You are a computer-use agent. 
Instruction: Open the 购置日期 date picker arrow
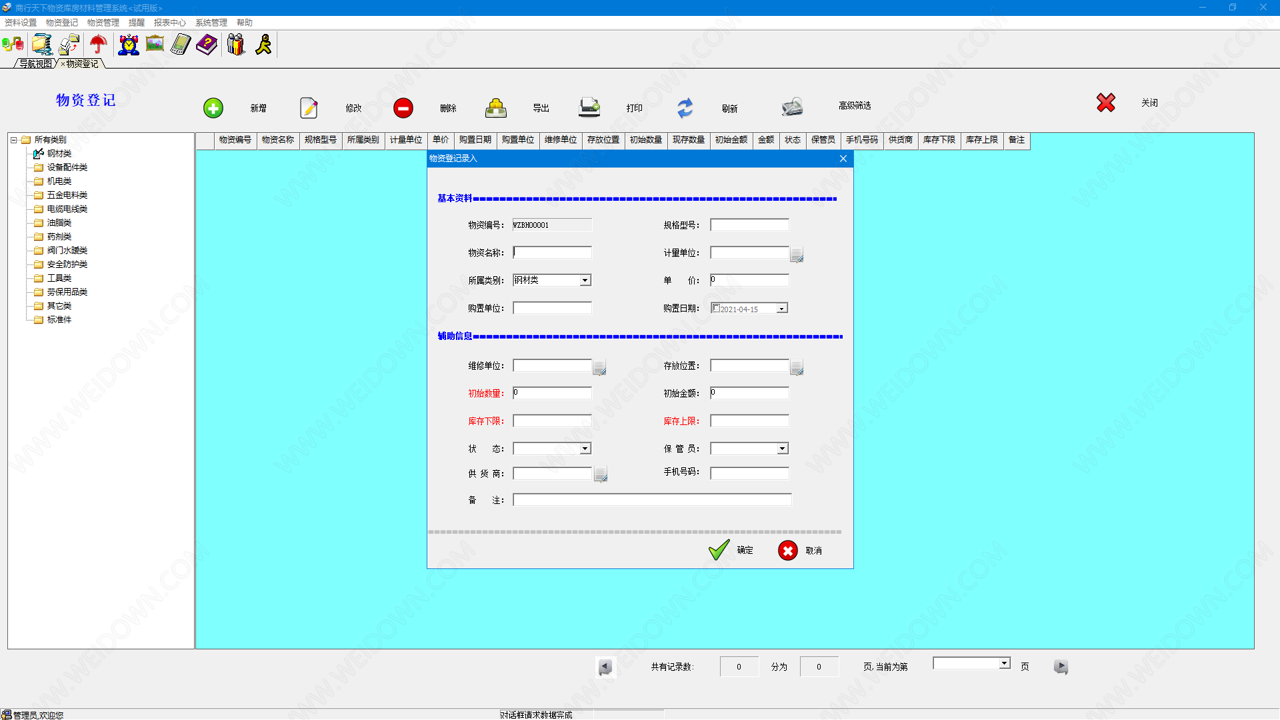point(782,308)
